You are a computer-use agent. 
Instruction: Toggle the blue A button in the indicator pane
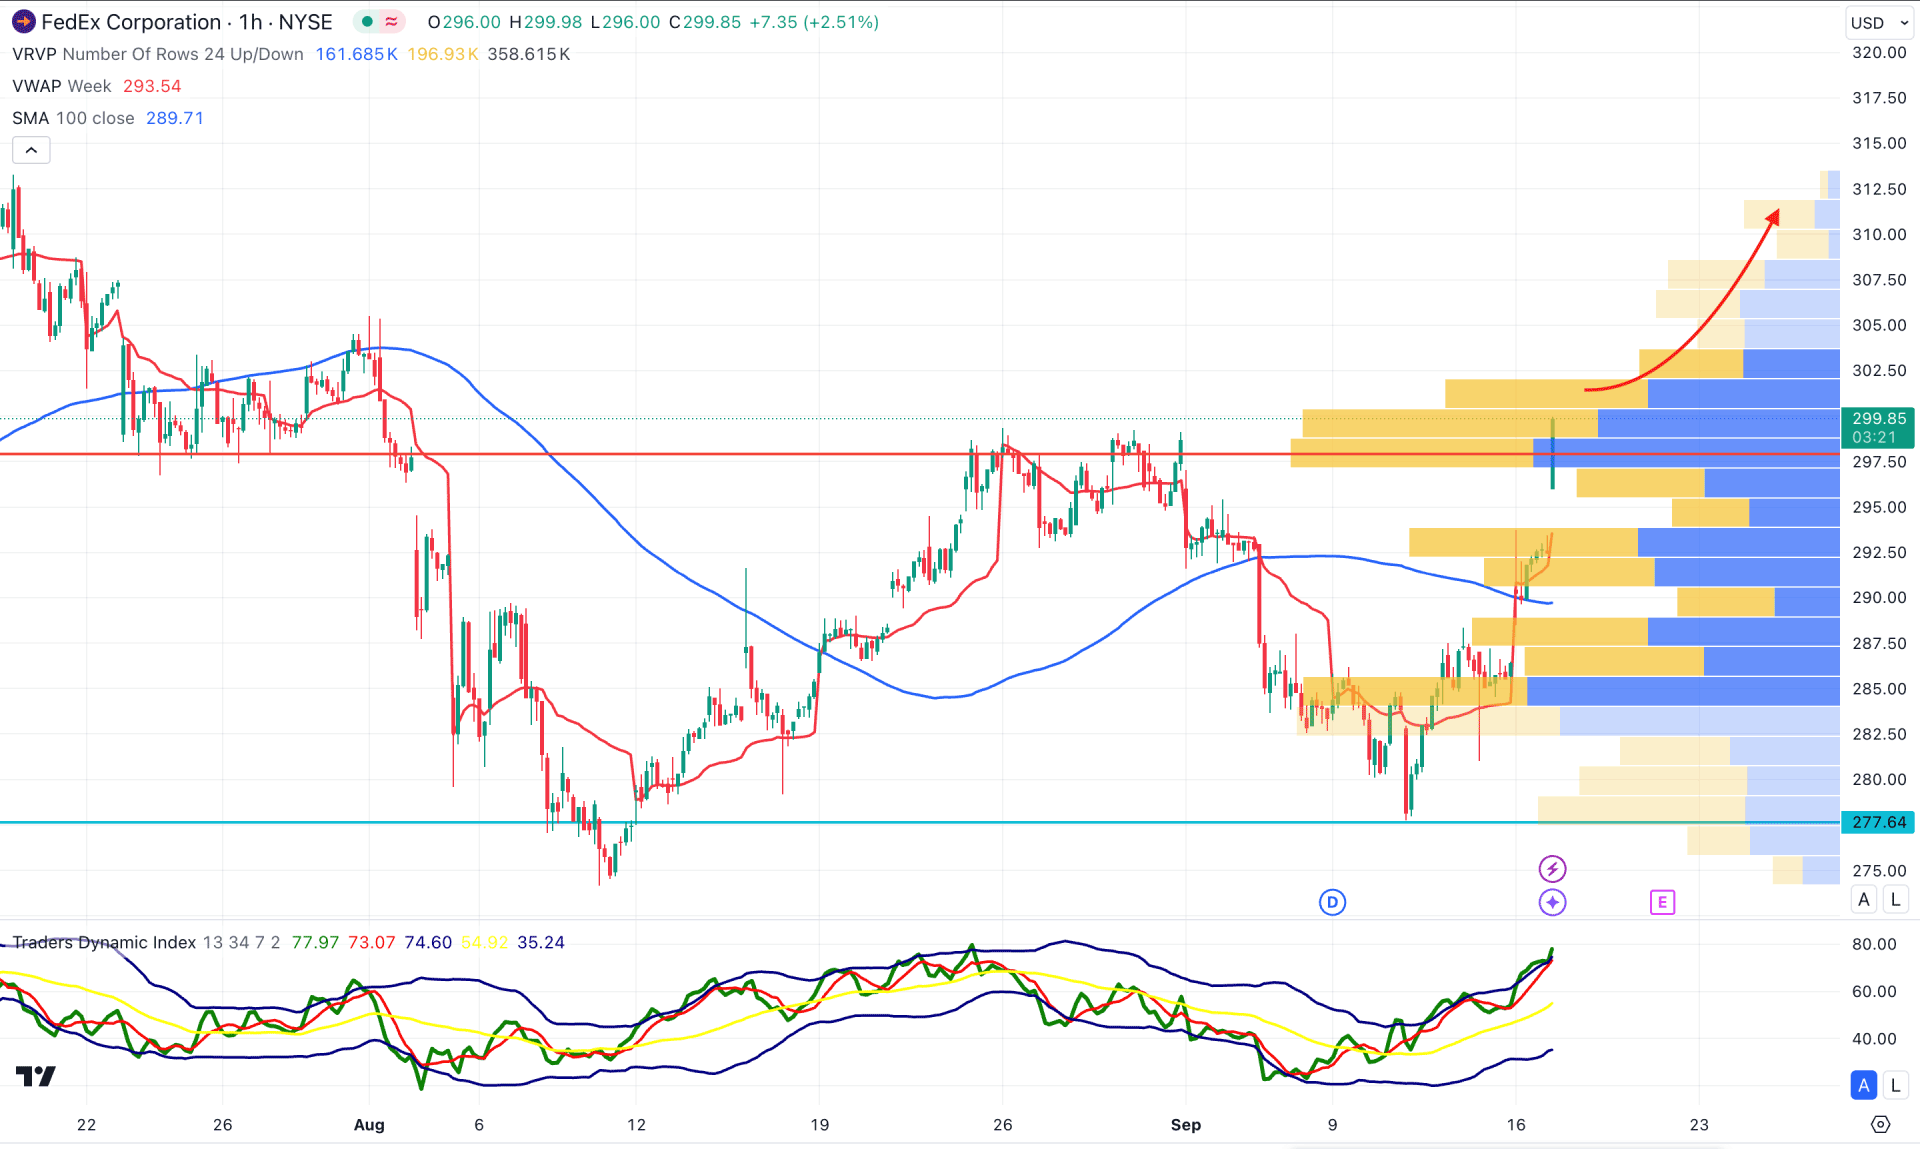(1864, 1084)
